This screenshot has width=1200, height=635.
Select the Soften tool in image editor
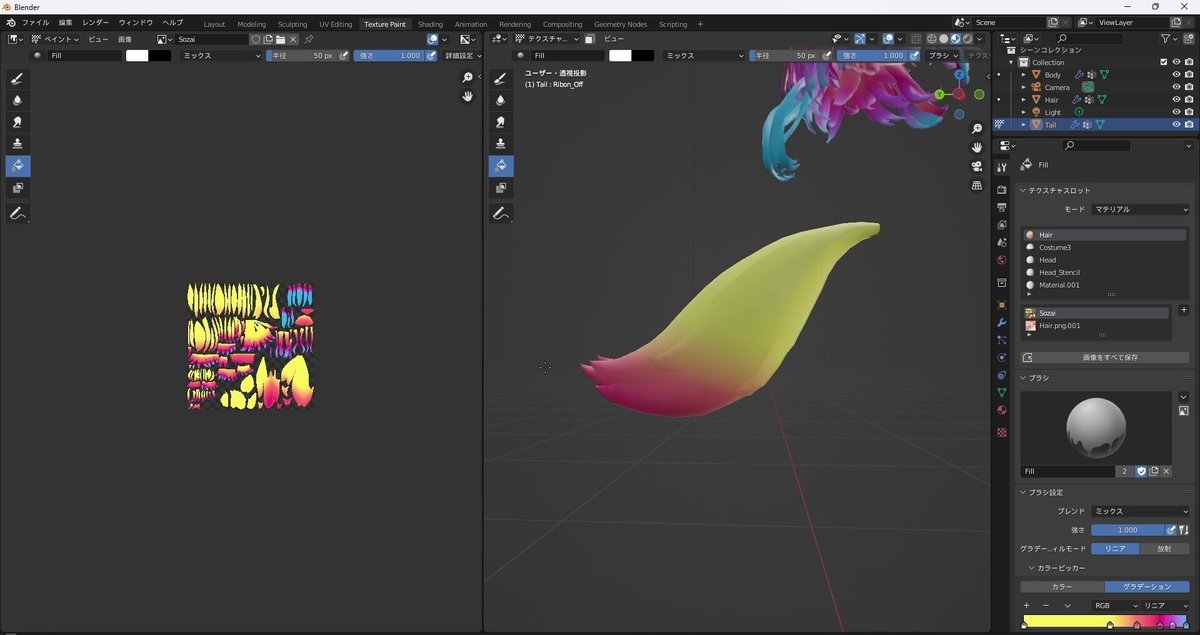(18, 100)
